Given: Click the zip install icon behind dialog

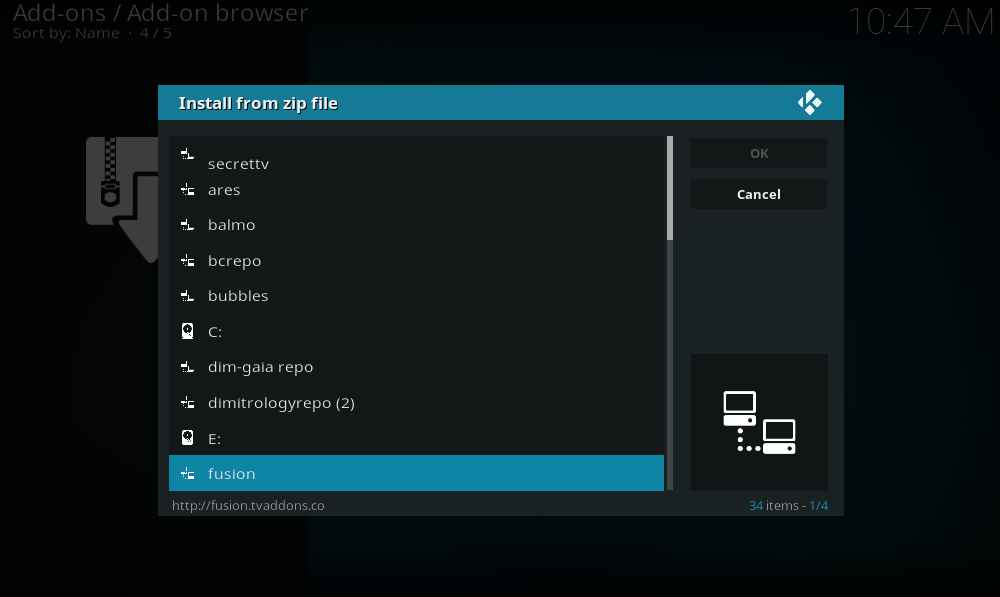Looking at the screenshot, I should tap(122, 199).
